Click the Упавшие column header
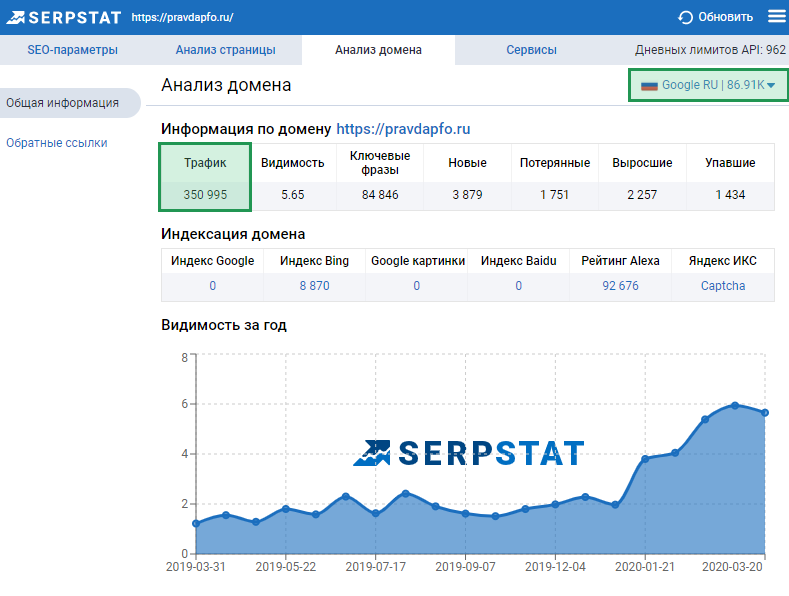The image size is (789, 596). pos(730,163)
